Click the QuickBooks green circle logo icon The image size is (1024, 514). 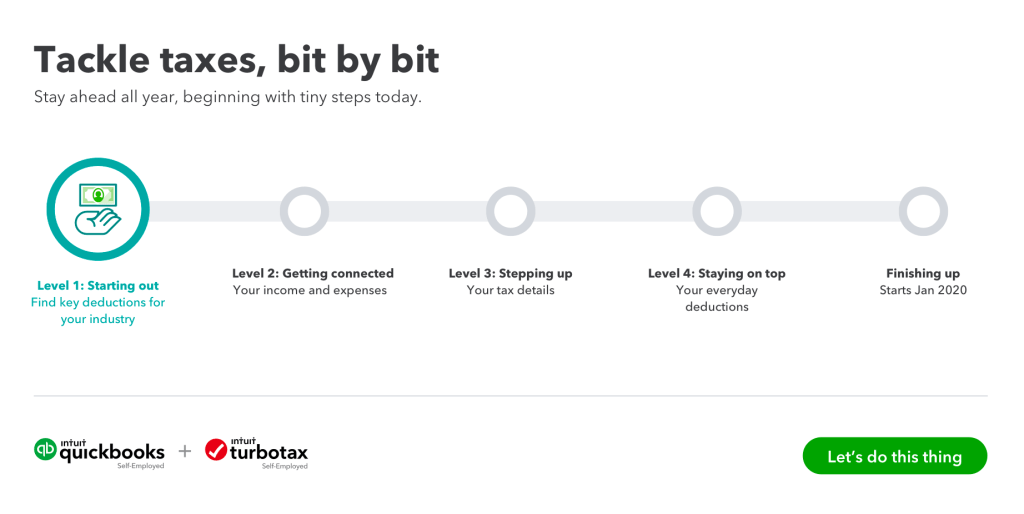(46, 450)
